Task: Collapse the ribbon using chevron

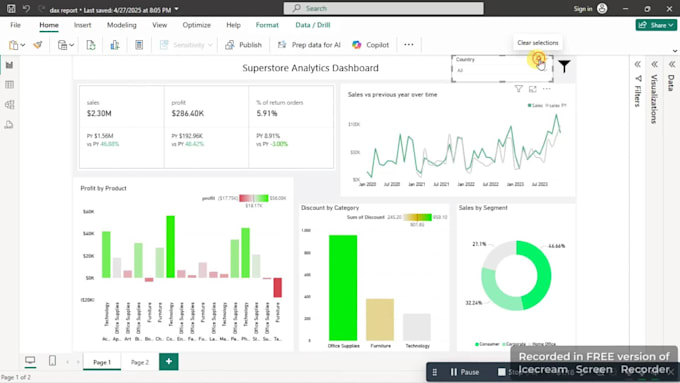Action: click(675, 51)
